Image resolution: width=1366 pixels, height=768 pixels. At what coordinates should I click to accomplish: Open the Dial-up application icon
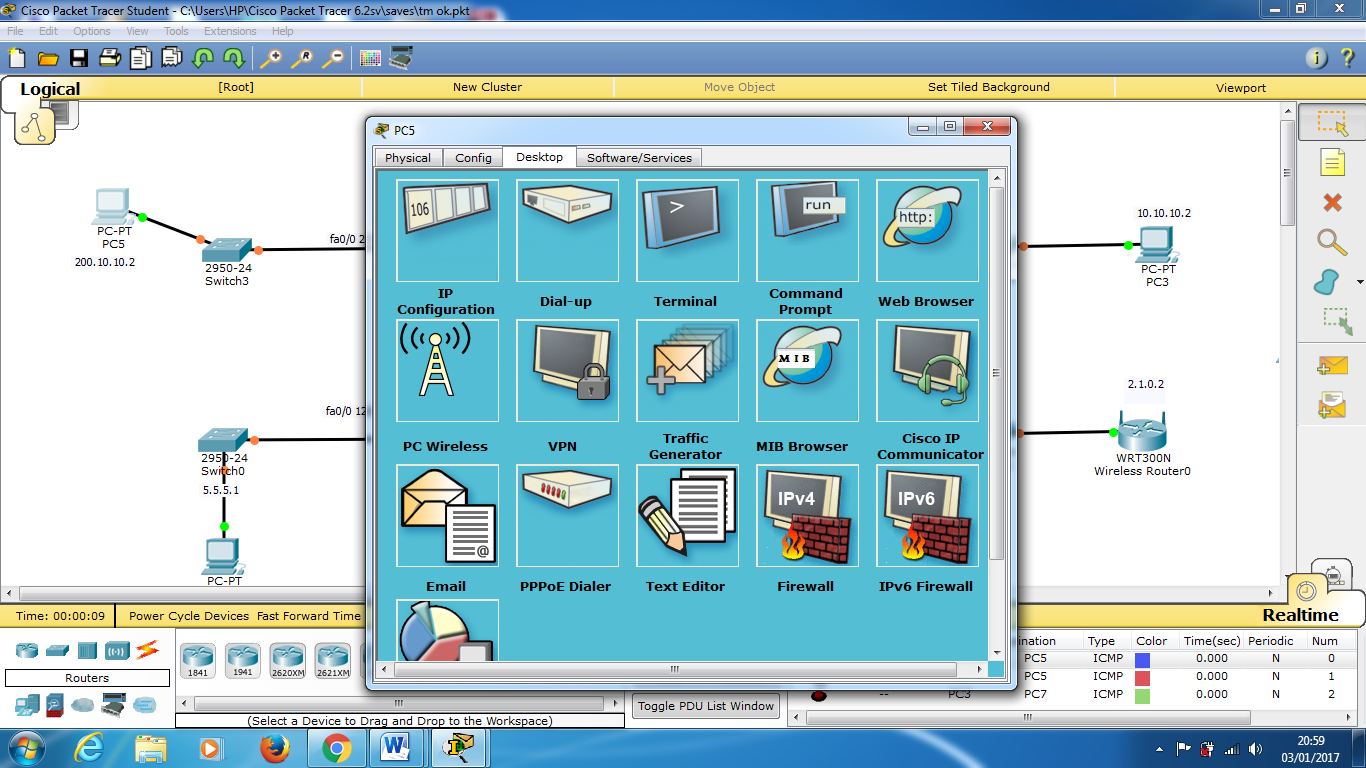567,231
